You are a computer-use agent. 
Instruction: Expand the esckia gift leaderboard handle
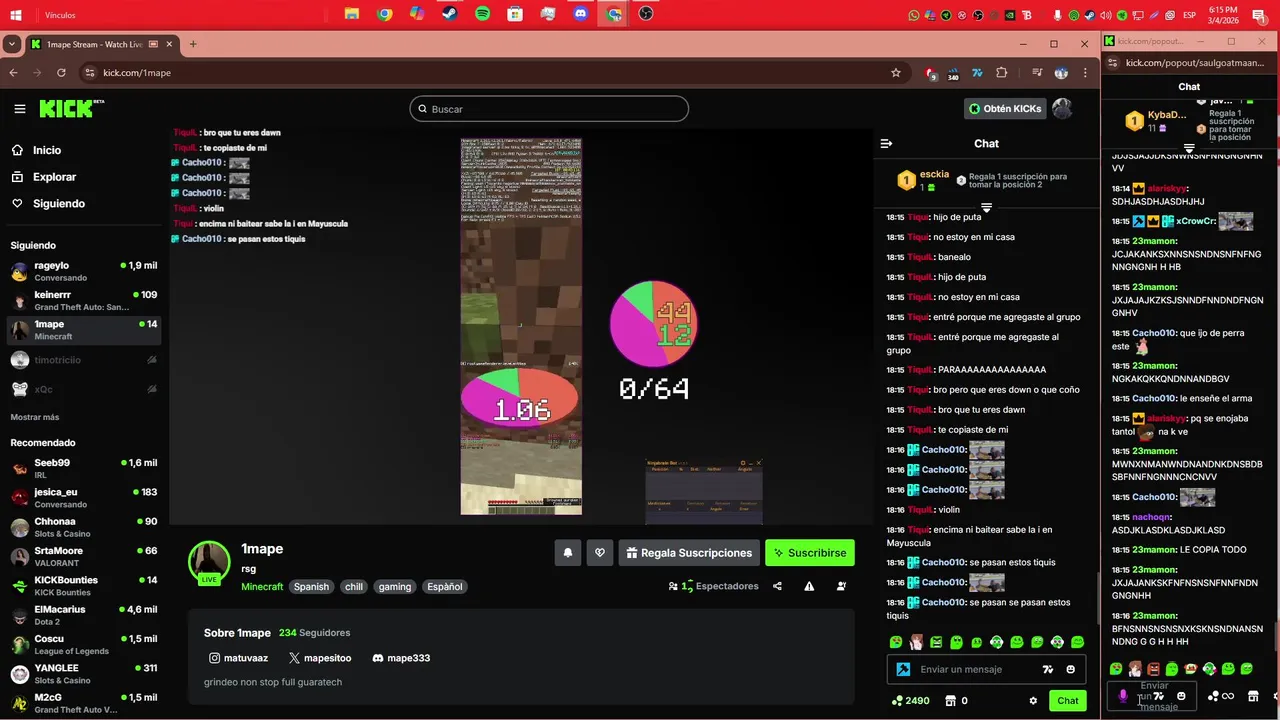tap(986, 207)
